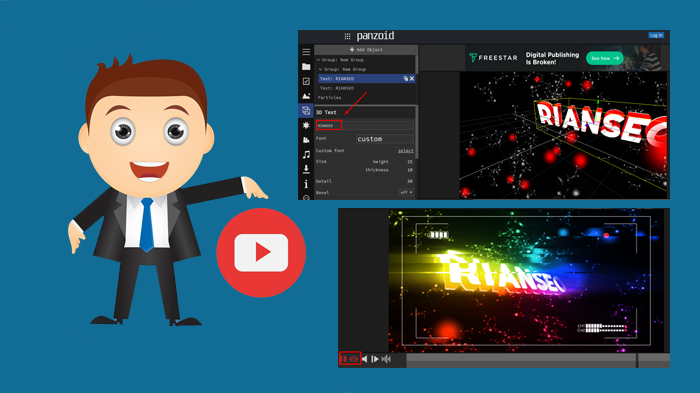Delete the selected Text: RIANSEO object
This screenshot has width=700, height=393.
(412, 79)
